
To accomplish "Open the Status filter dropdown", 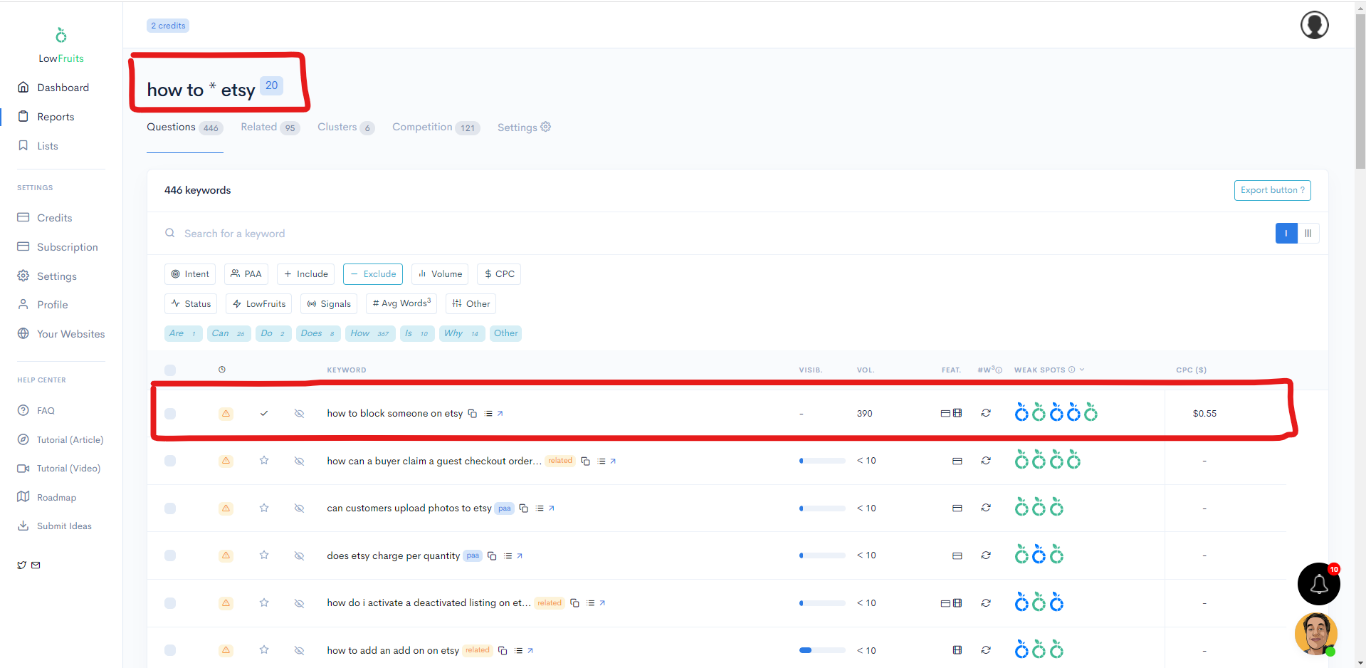I will pyautogui.click(x=191, y=304).
